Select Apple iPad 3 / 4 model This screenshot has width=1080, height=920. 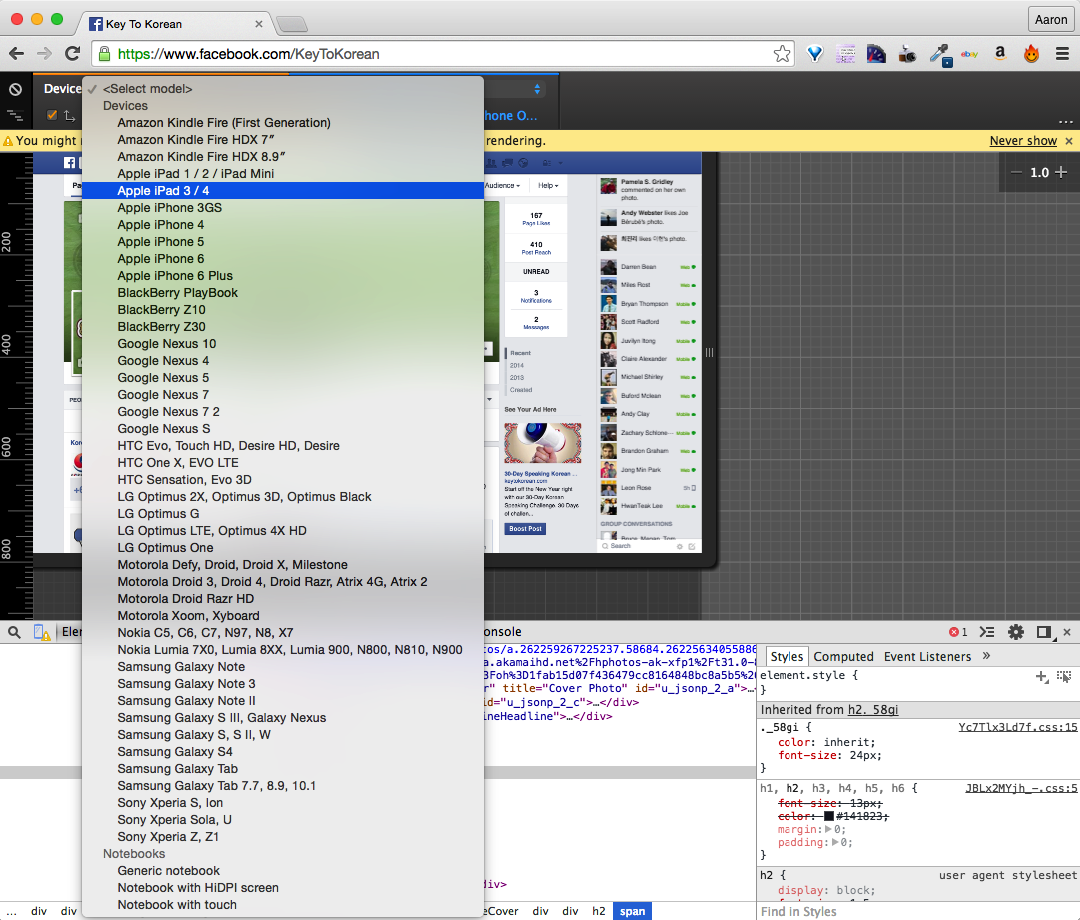click(163, 190)
